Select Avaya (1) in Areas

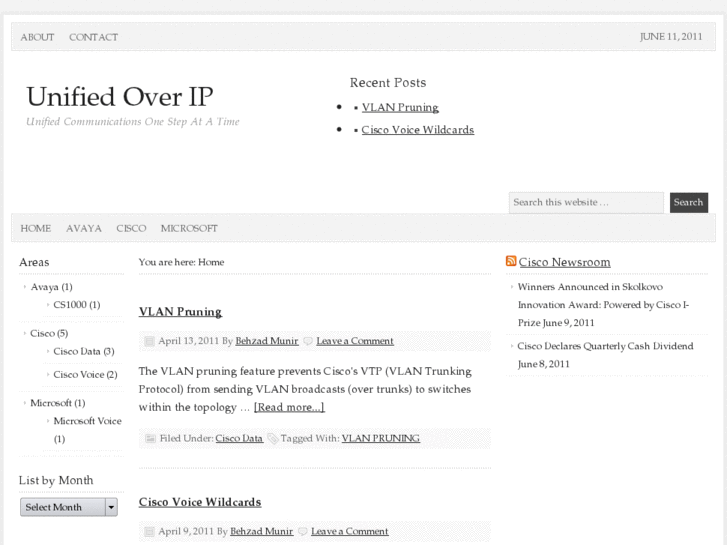(x=51, y=287)
